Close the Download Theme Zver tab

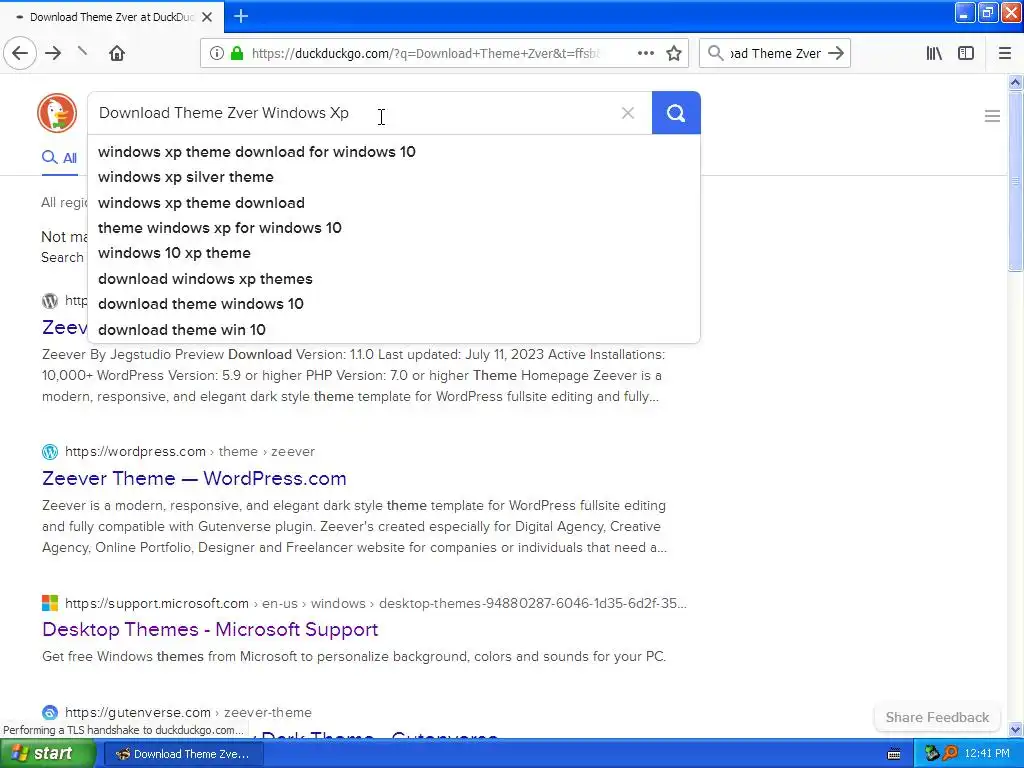[207, 17]
